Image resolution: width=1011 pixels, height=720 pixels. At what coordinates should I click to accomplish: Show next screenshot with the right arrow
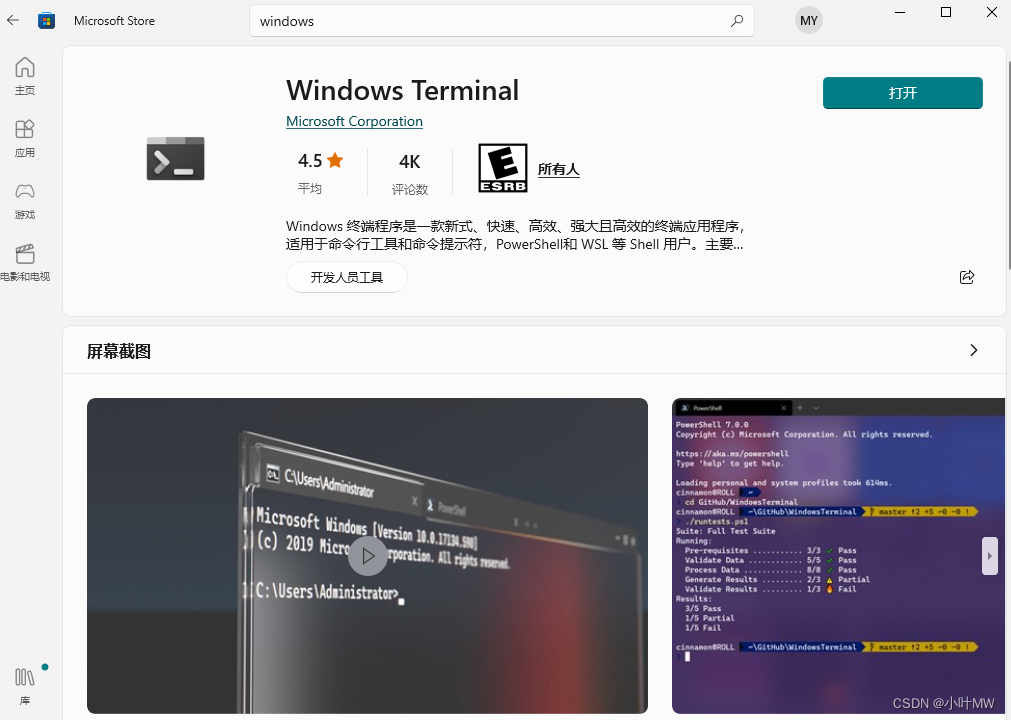click(990, 556)
